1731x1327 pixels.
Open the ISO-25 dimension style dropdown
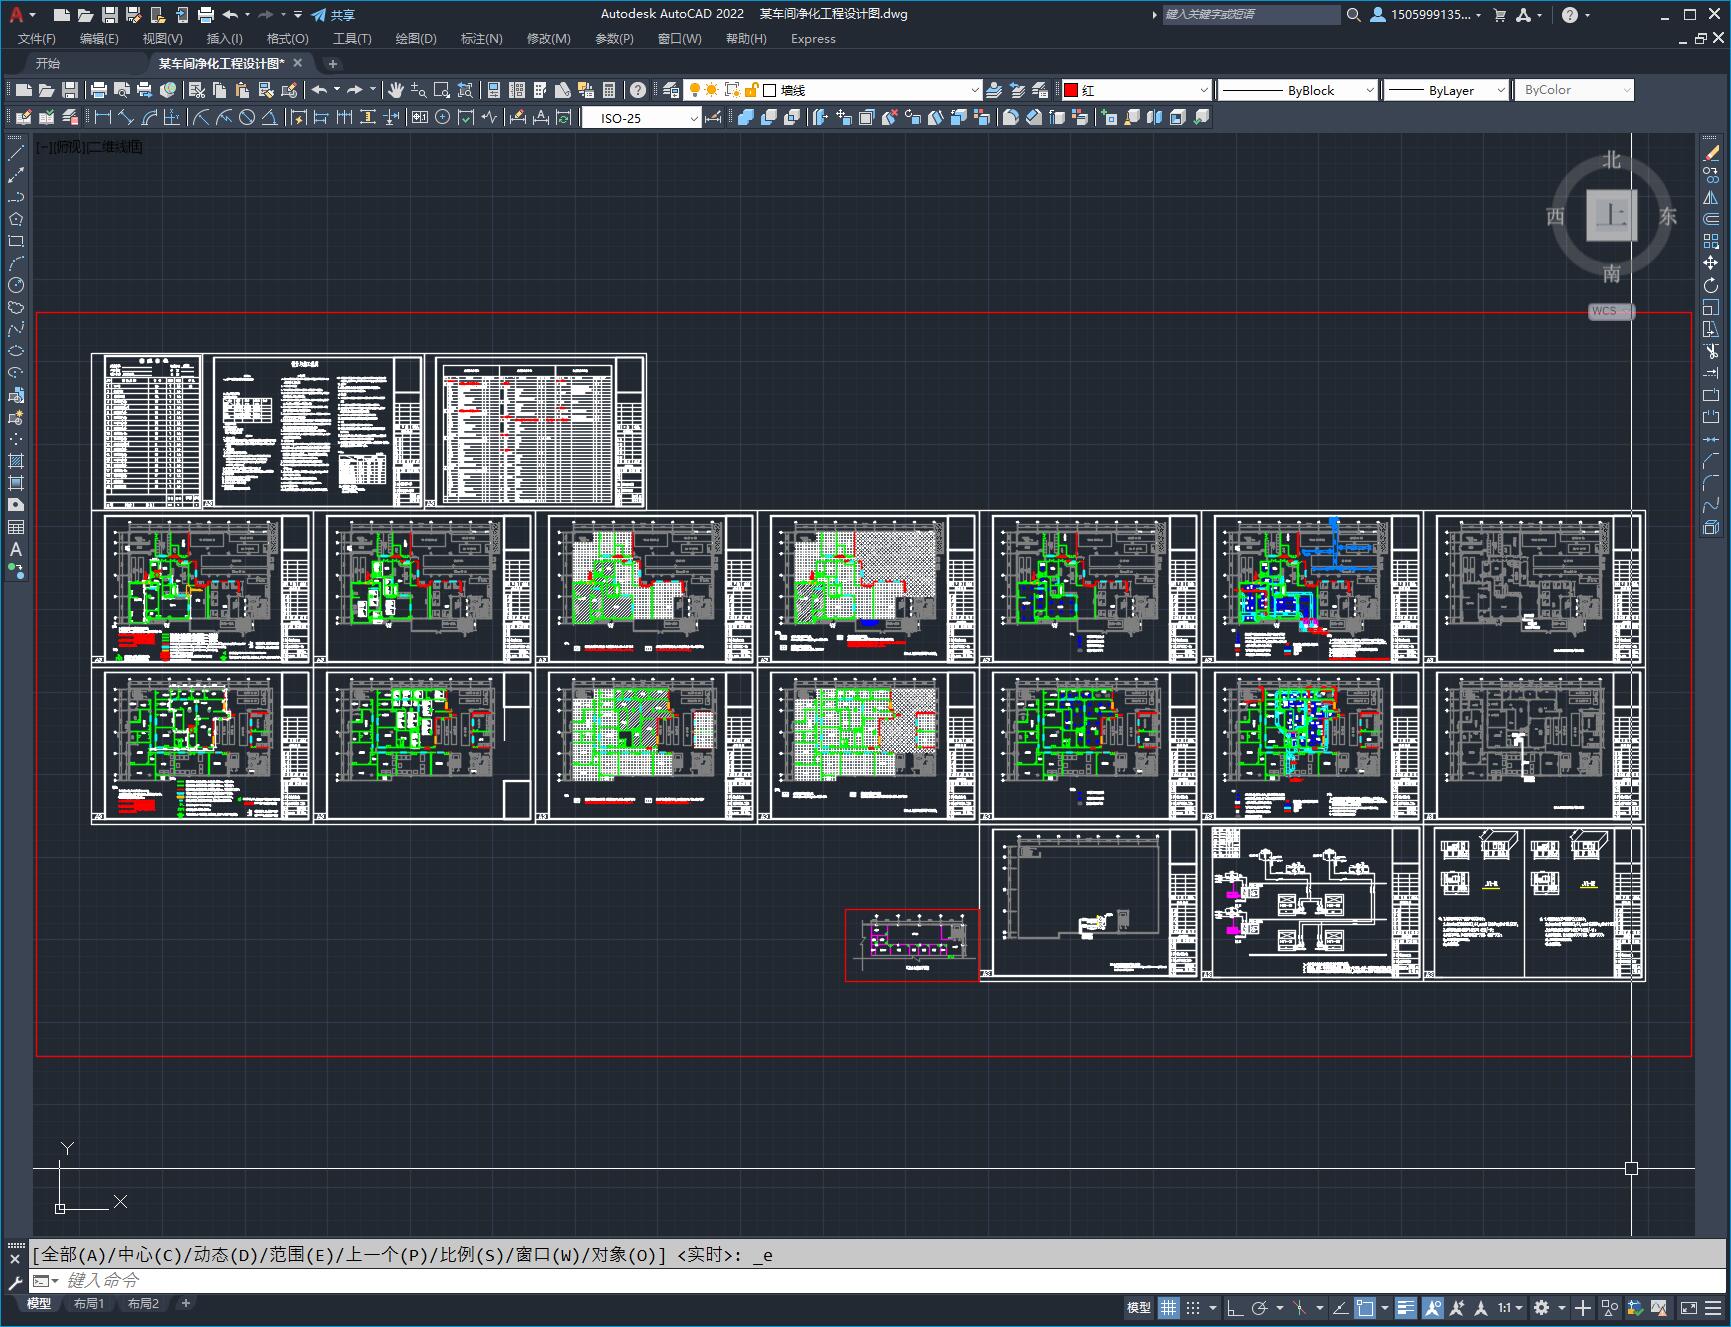pyautogui.click(x=642, y=118)
